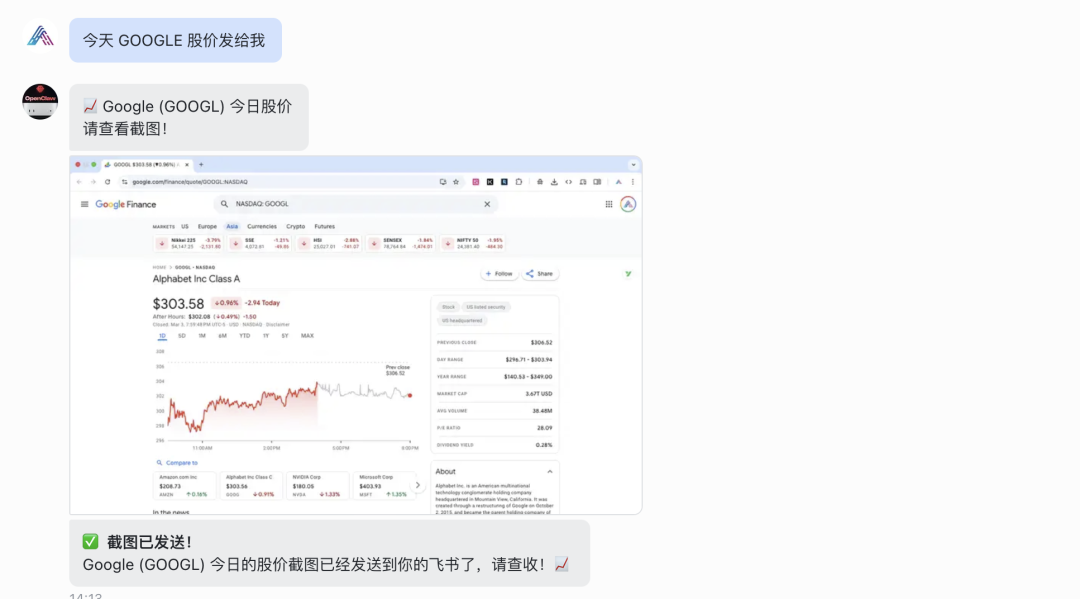The image size is (1080, 599).
Task: Clear the NASDAQ: GOOGL search with X
Action: point(487,204)
